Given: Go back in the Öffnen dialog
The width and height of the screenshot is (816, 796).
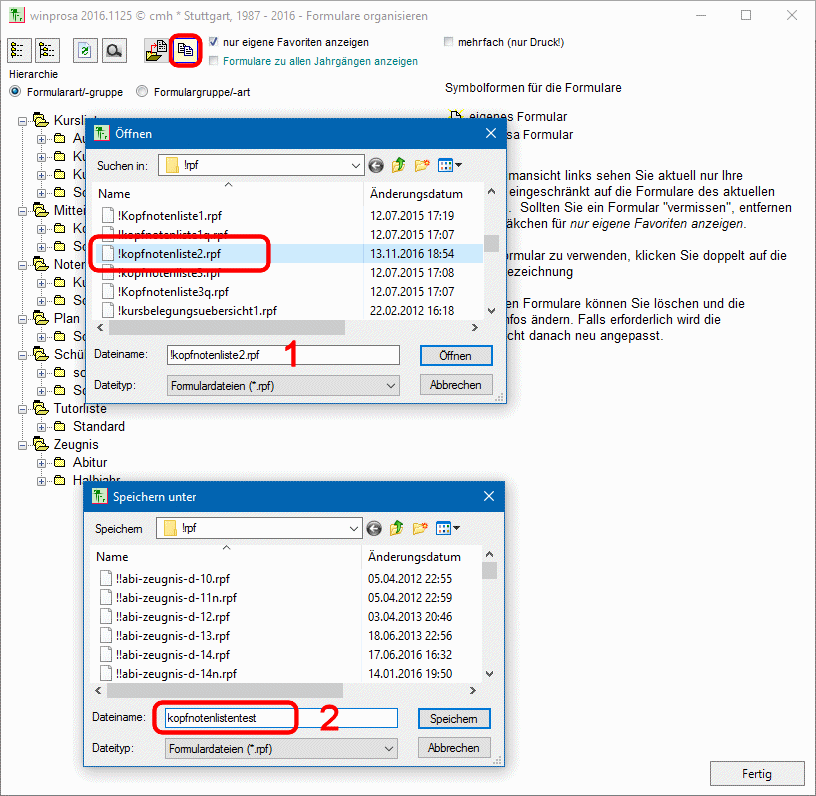Looking at the screenshot, I should tap(376, 166).
